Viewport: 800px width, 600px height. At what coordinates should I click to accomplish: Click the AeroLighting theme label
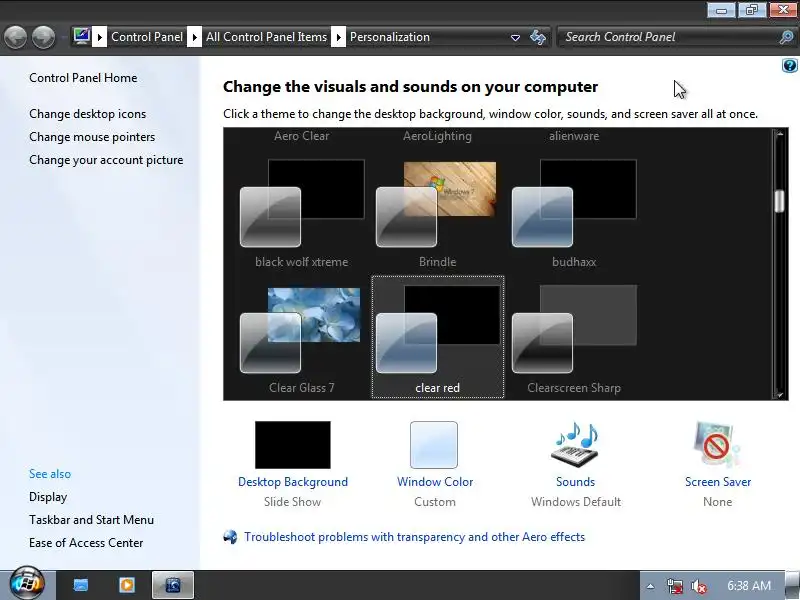437,136
